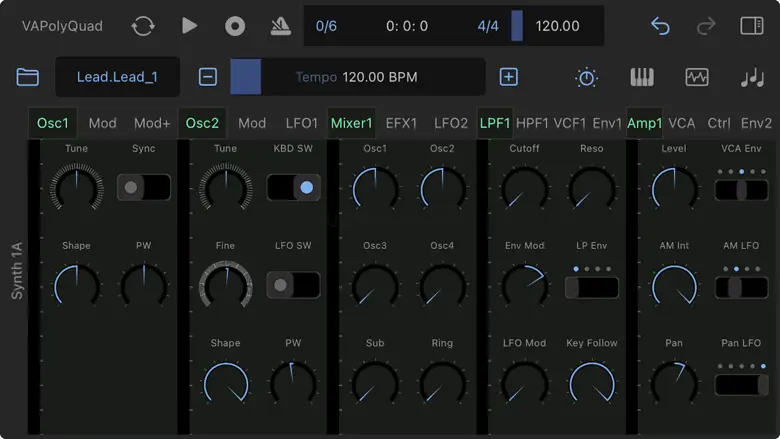Toggle the Osc2 LFO SW switch
The width and height of the screenshot is (780, 439).
pos(293,285)
